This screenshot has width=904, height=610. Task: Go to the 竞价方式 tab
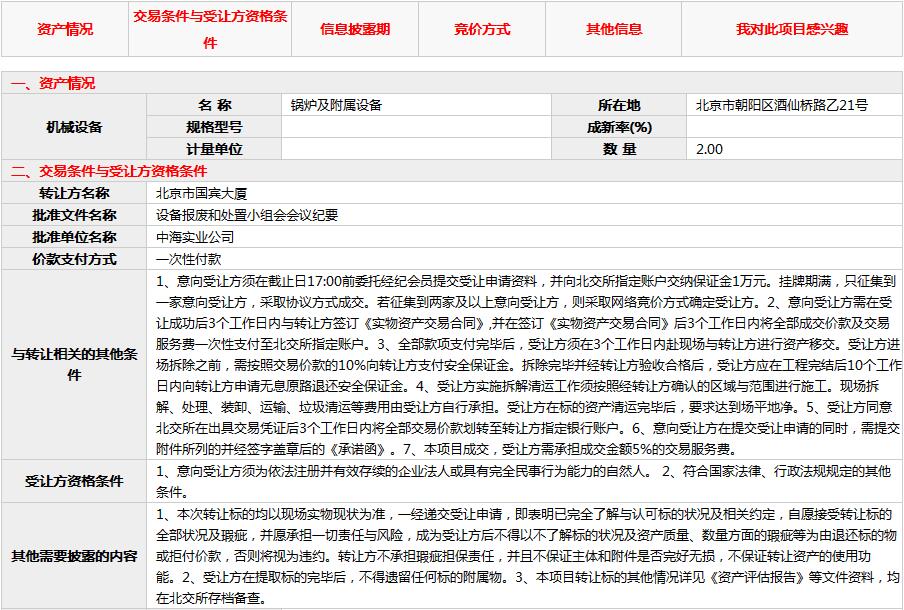tap(482, 29)
